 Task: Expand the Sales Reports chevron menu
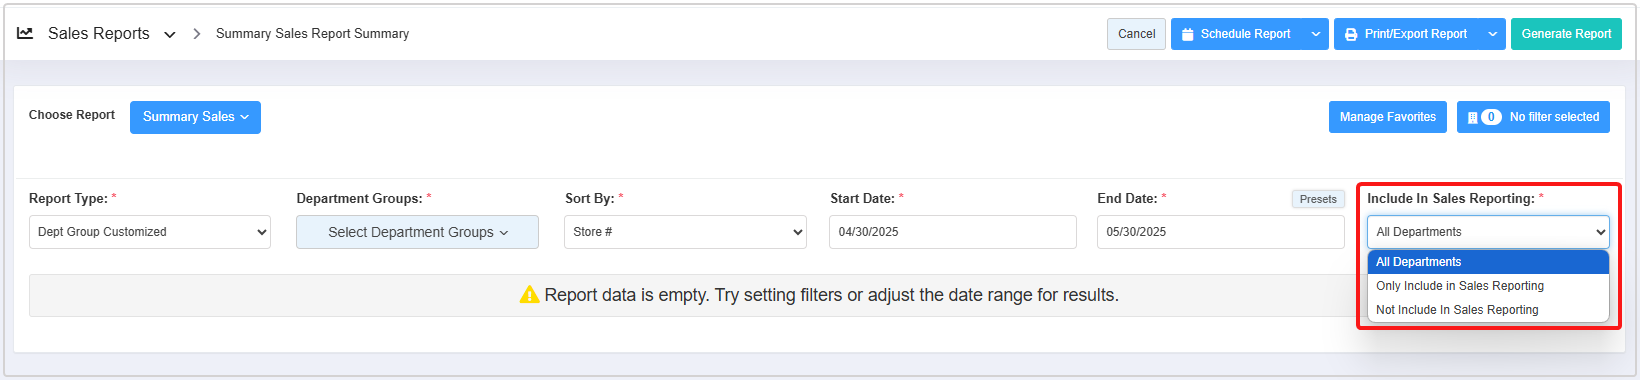[x=170, y=34]
